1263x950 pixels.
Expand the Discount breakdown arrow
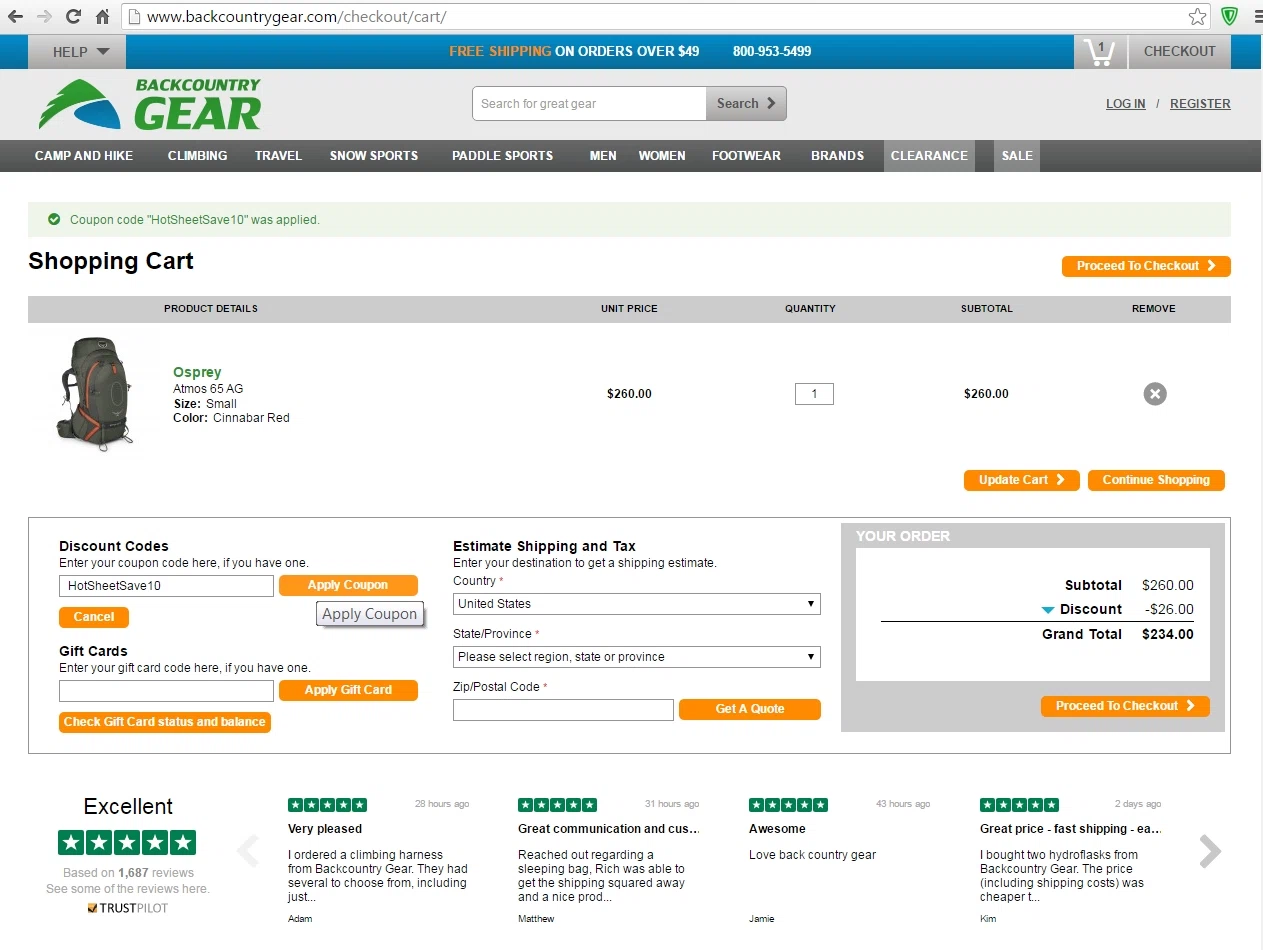coord(1048,610)
